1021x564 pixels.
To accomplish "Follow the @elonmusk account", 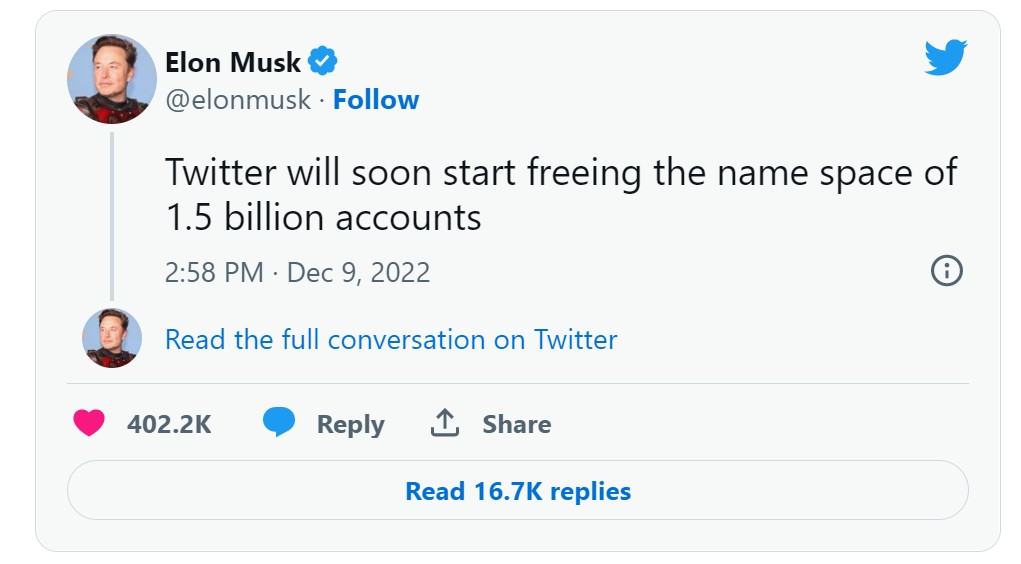I will (376, 100).
